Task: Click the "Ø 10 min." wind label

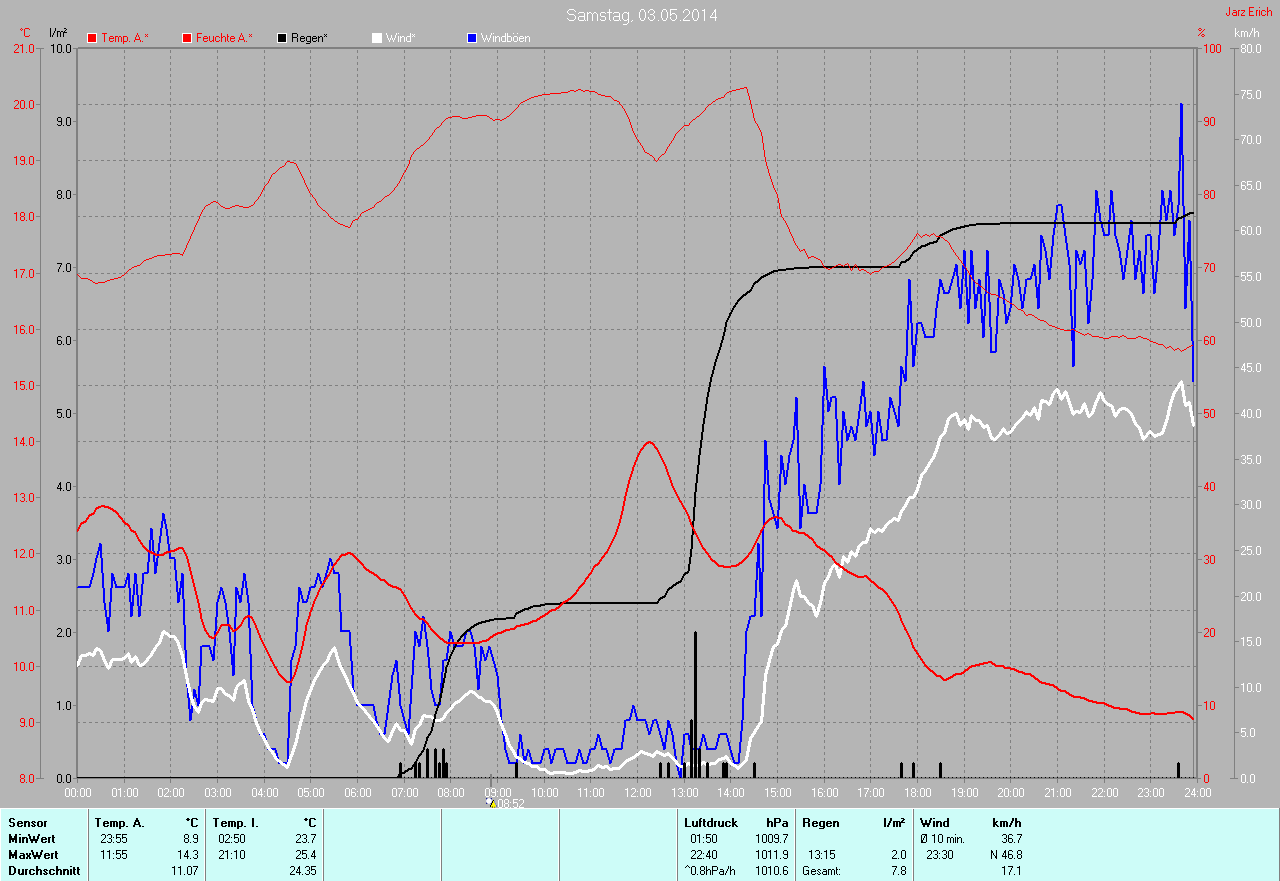Action: pos(942,839)
